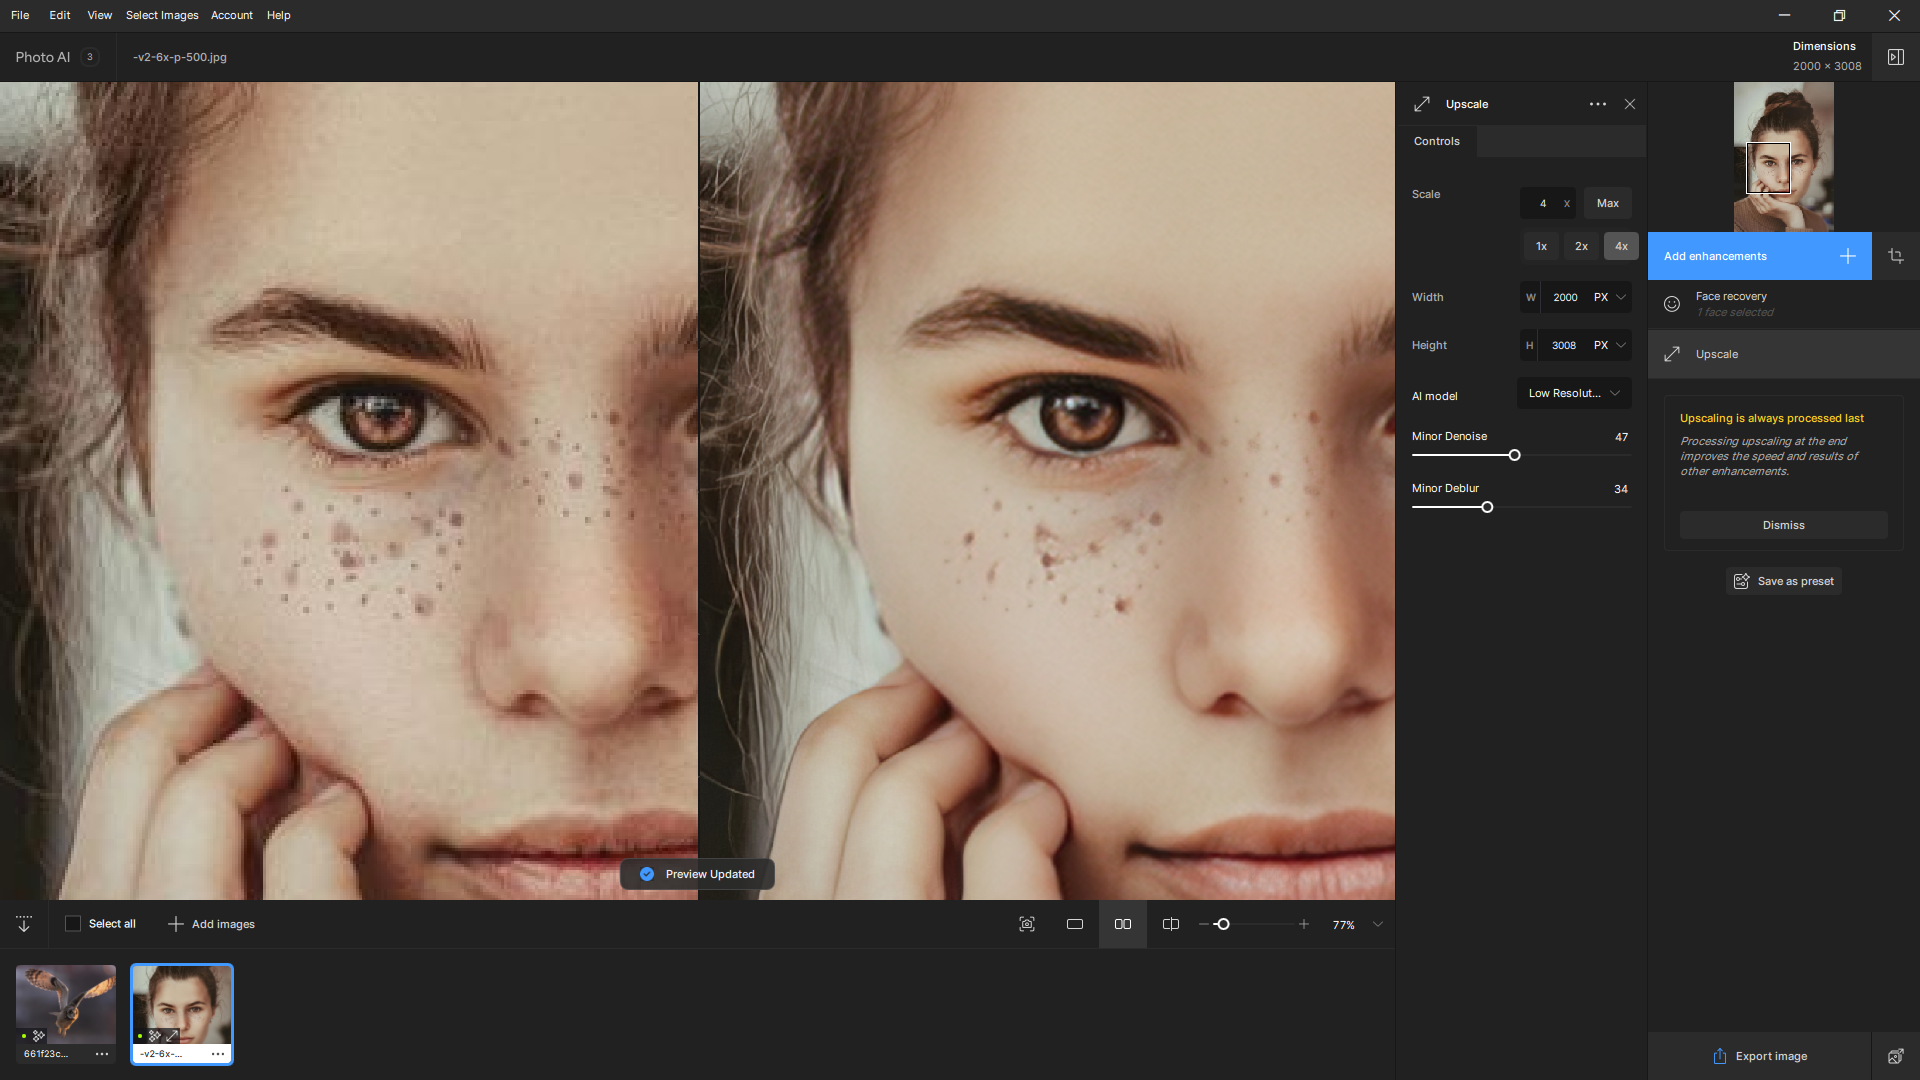Screen dimensions: 1920x1080
Task: Open the Upscale panel three-dot options
Action: click(x=1598, y=104)
